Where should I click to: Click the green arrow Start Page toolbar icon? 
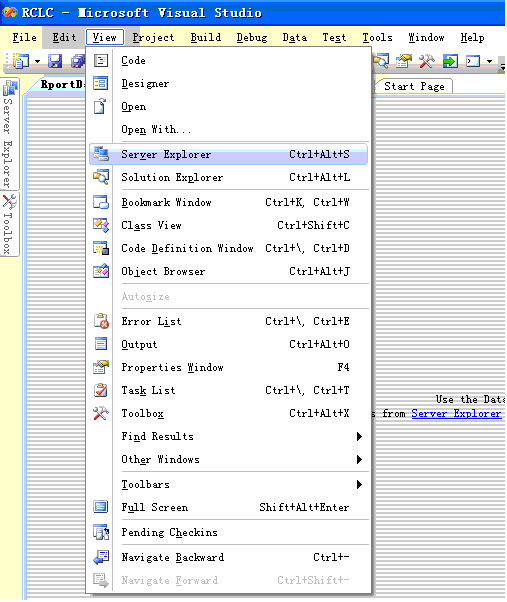click(x=450, y=61)
